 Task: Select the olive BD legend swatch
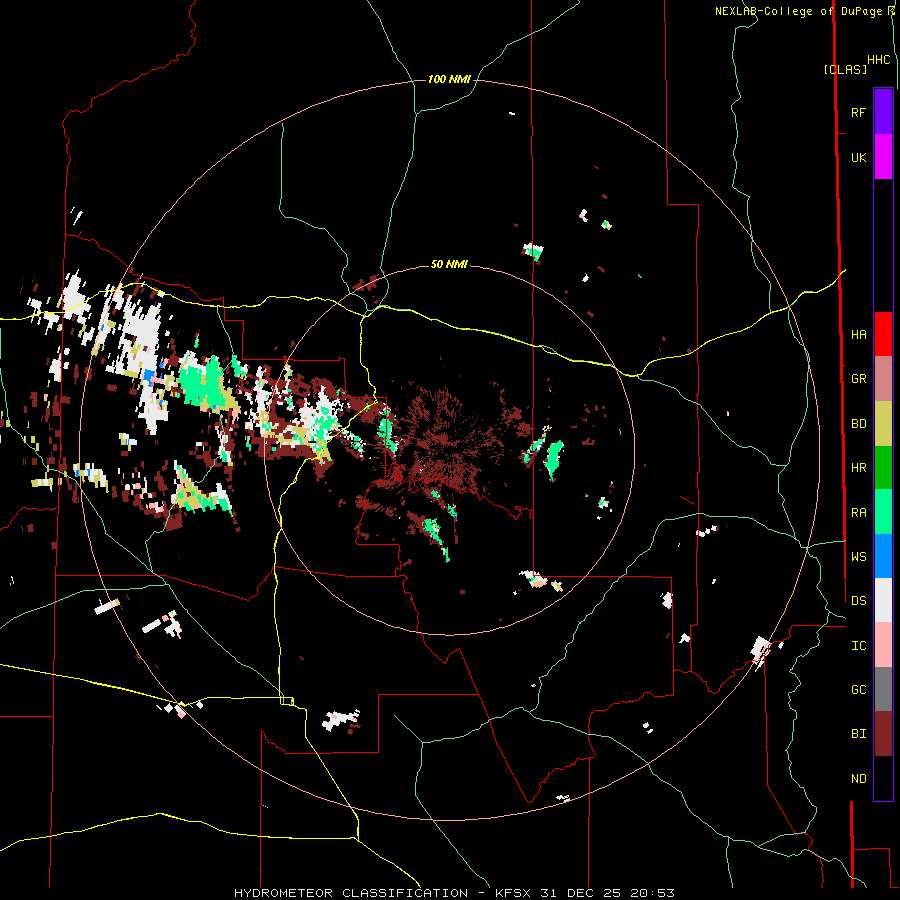(883, 424)
